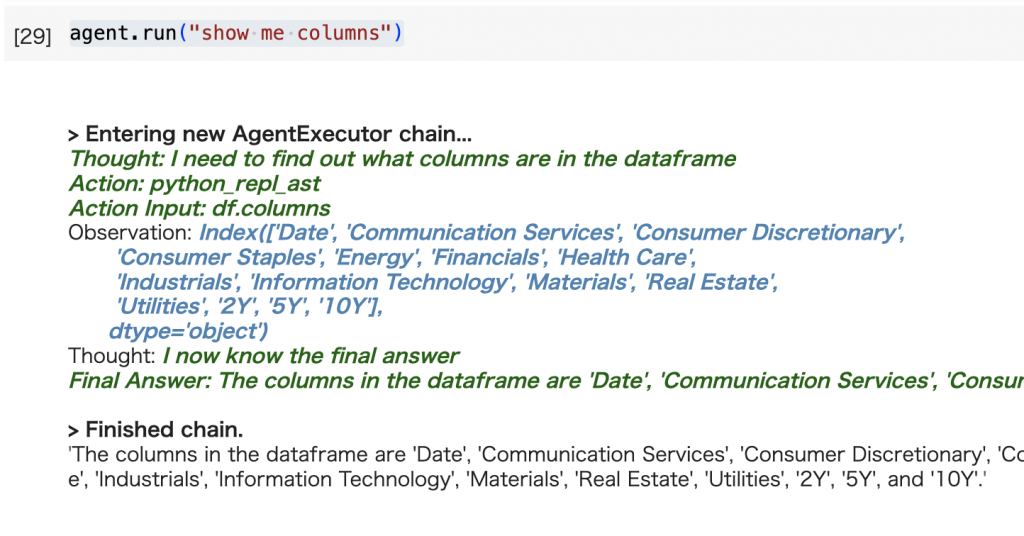
Task: Click the Thought line about finding columns
Action: (402, 159)
